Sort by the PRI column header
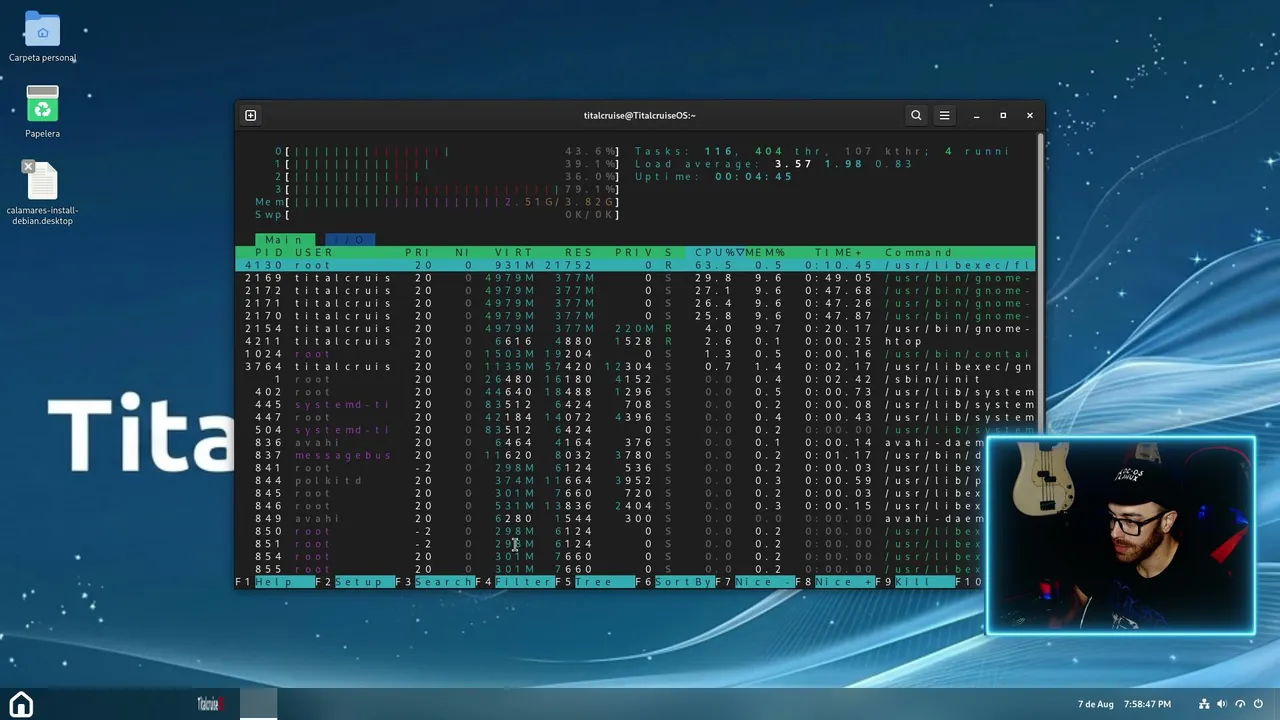This screenshot has height=720, width=1280. [x=419, y=253]
